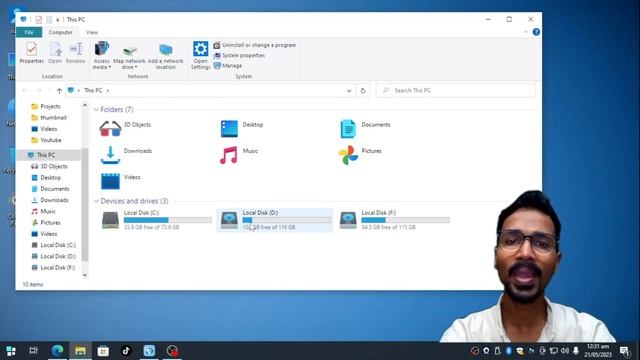Select Pictures in navigation pane
640x360 pixels.
[50, 222]
